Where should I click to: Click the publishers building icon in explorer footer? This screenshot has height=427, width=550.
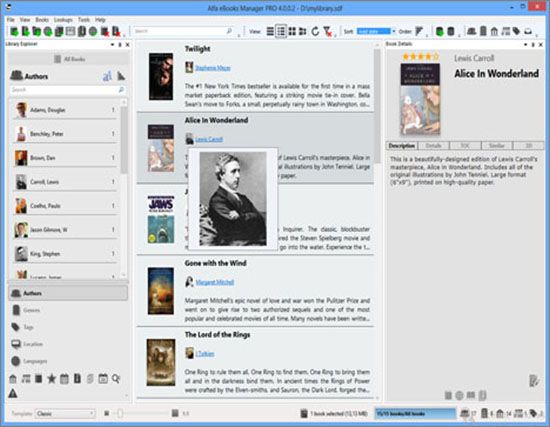(13, 379)
